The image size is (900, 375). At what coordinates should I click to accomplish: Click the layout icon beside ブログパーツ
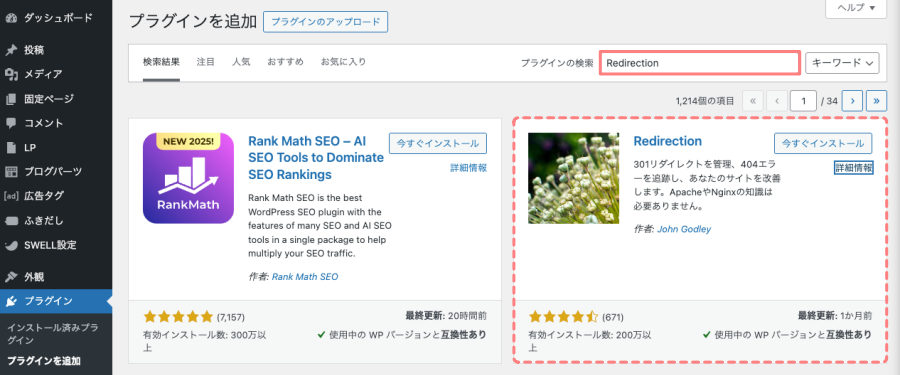[x=11, y=172]
